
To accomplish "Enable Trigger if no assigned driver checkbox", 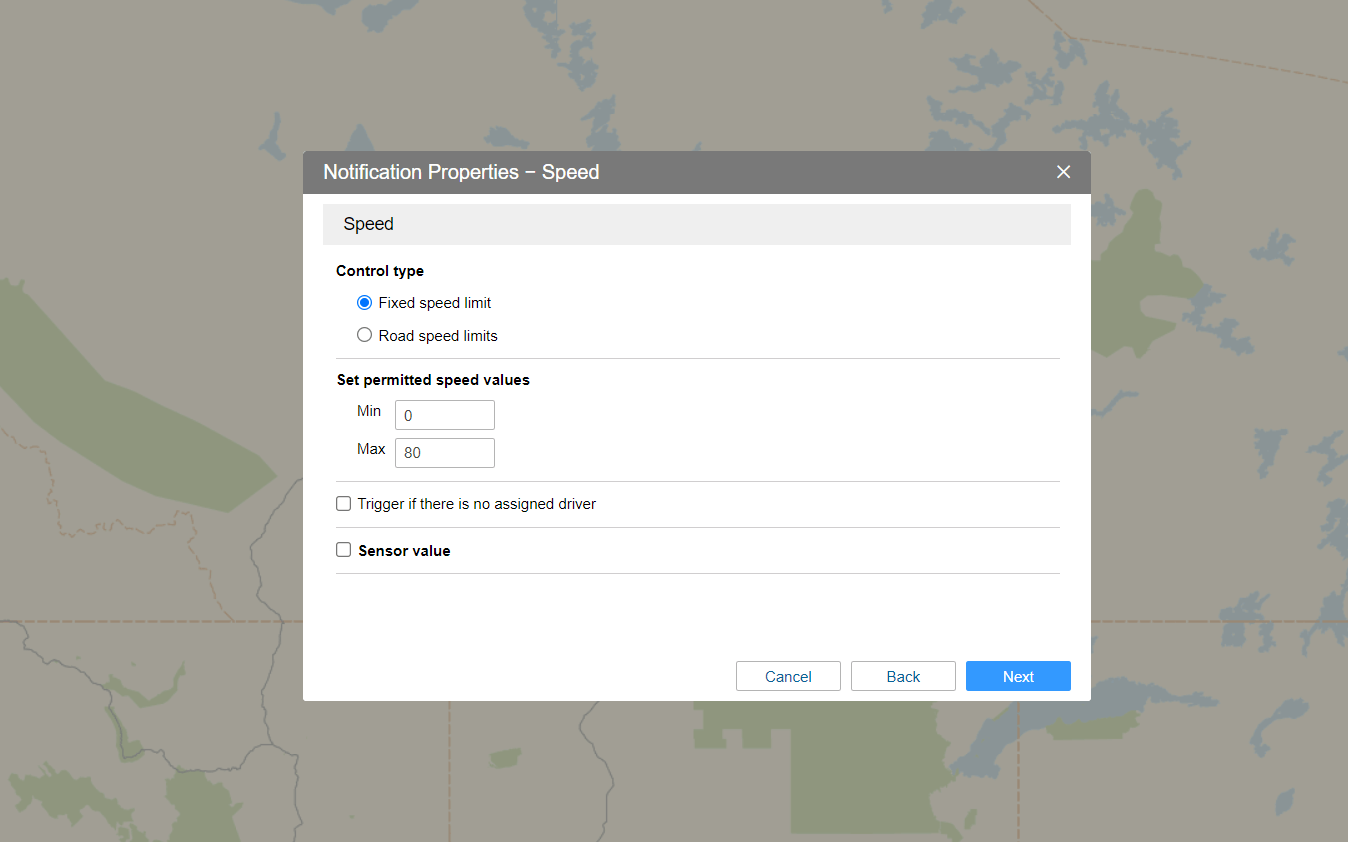I will tap(344, 504).
